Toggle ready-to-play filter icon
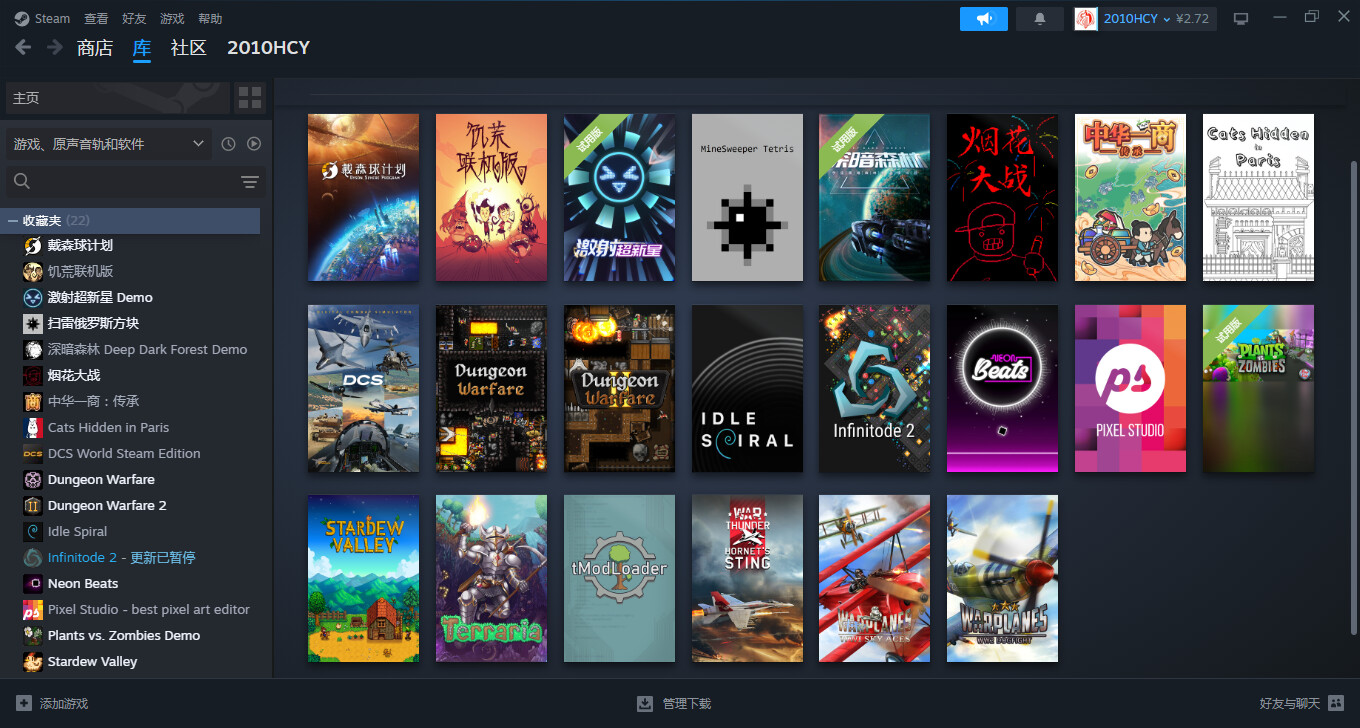Viewport: 1360px width, 728px height. point(254,144)
